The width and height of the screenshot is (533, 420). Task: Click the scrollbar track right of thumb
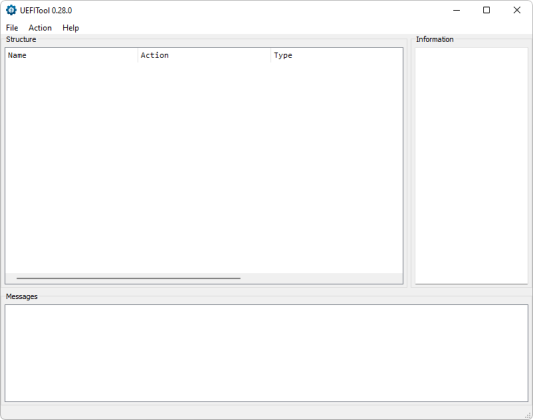coord(322,278)
